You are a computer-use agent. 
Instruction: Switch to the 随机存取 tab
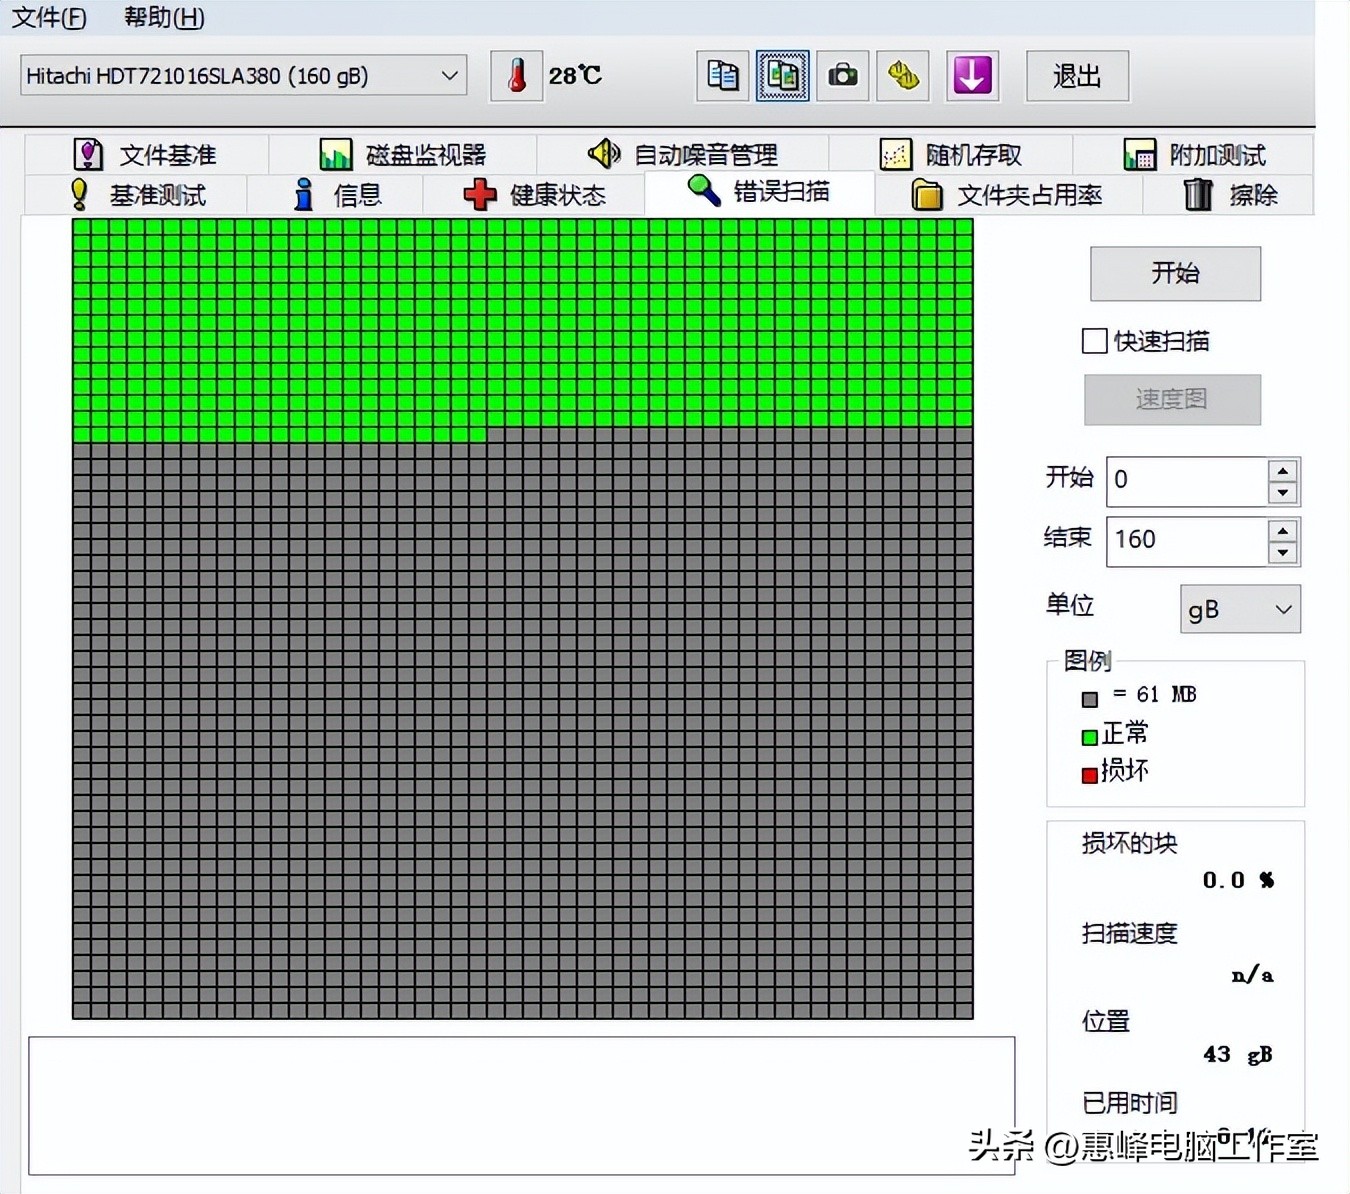[951, 155]
